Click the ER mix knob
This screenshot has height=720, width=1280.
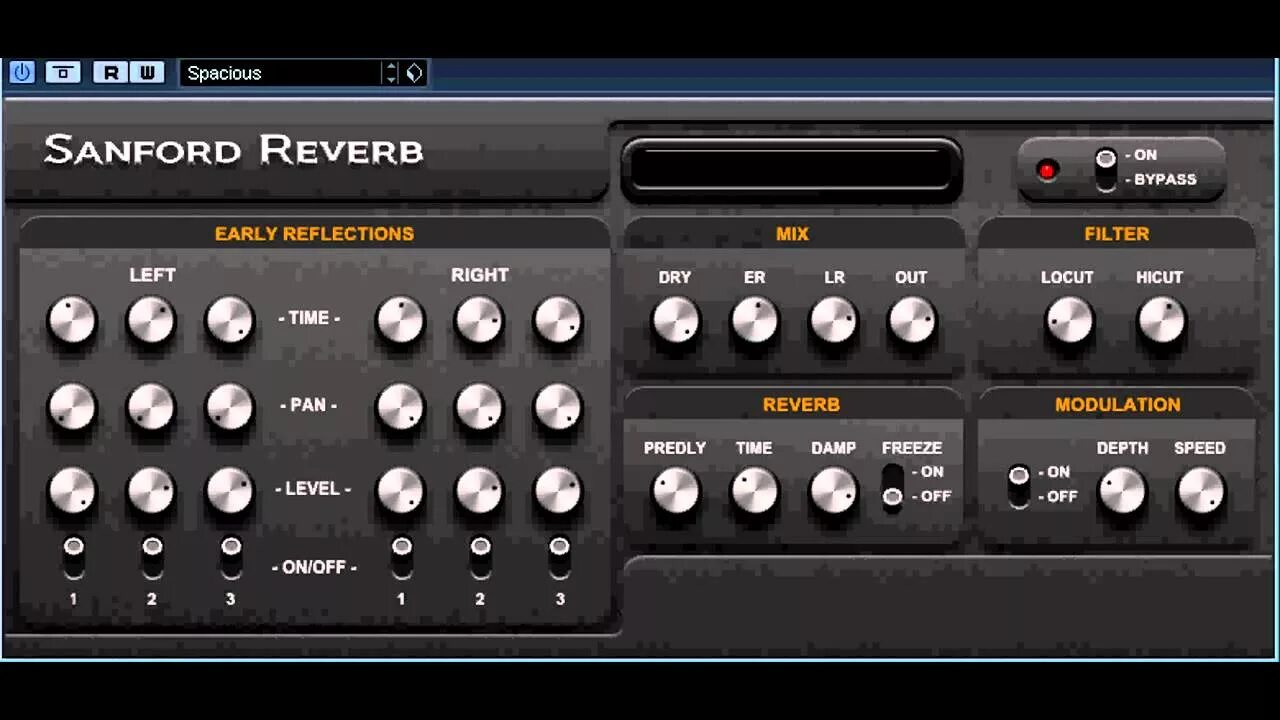(754, 322)
